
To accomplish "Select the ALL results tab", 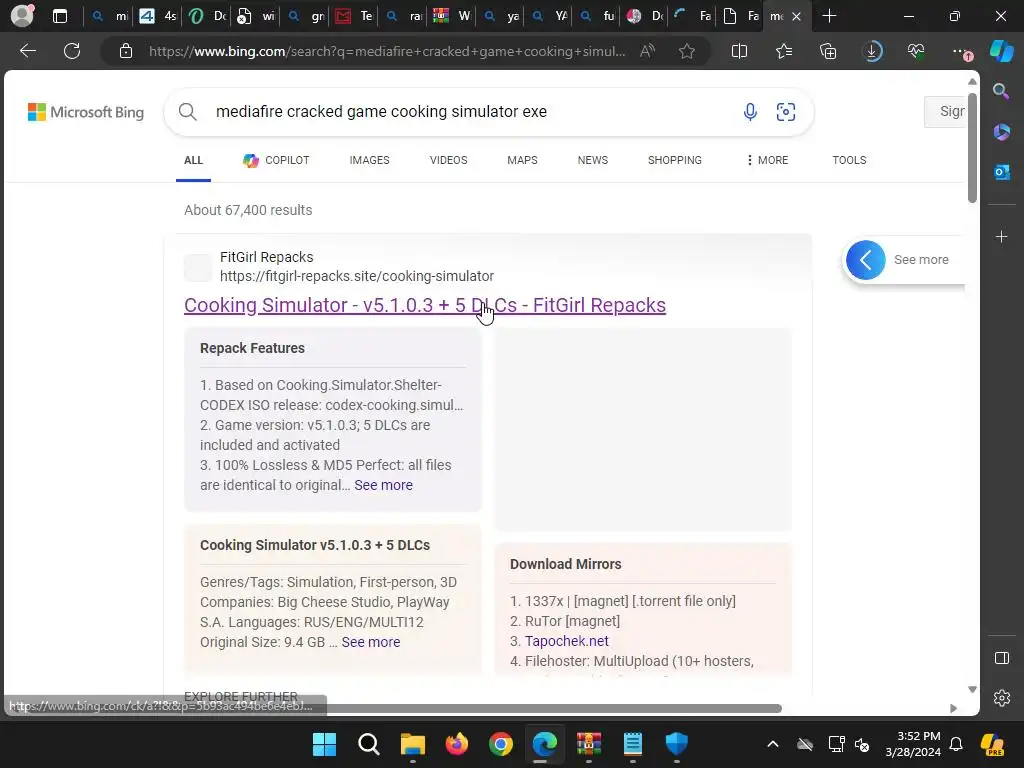I will coord(193,160).
